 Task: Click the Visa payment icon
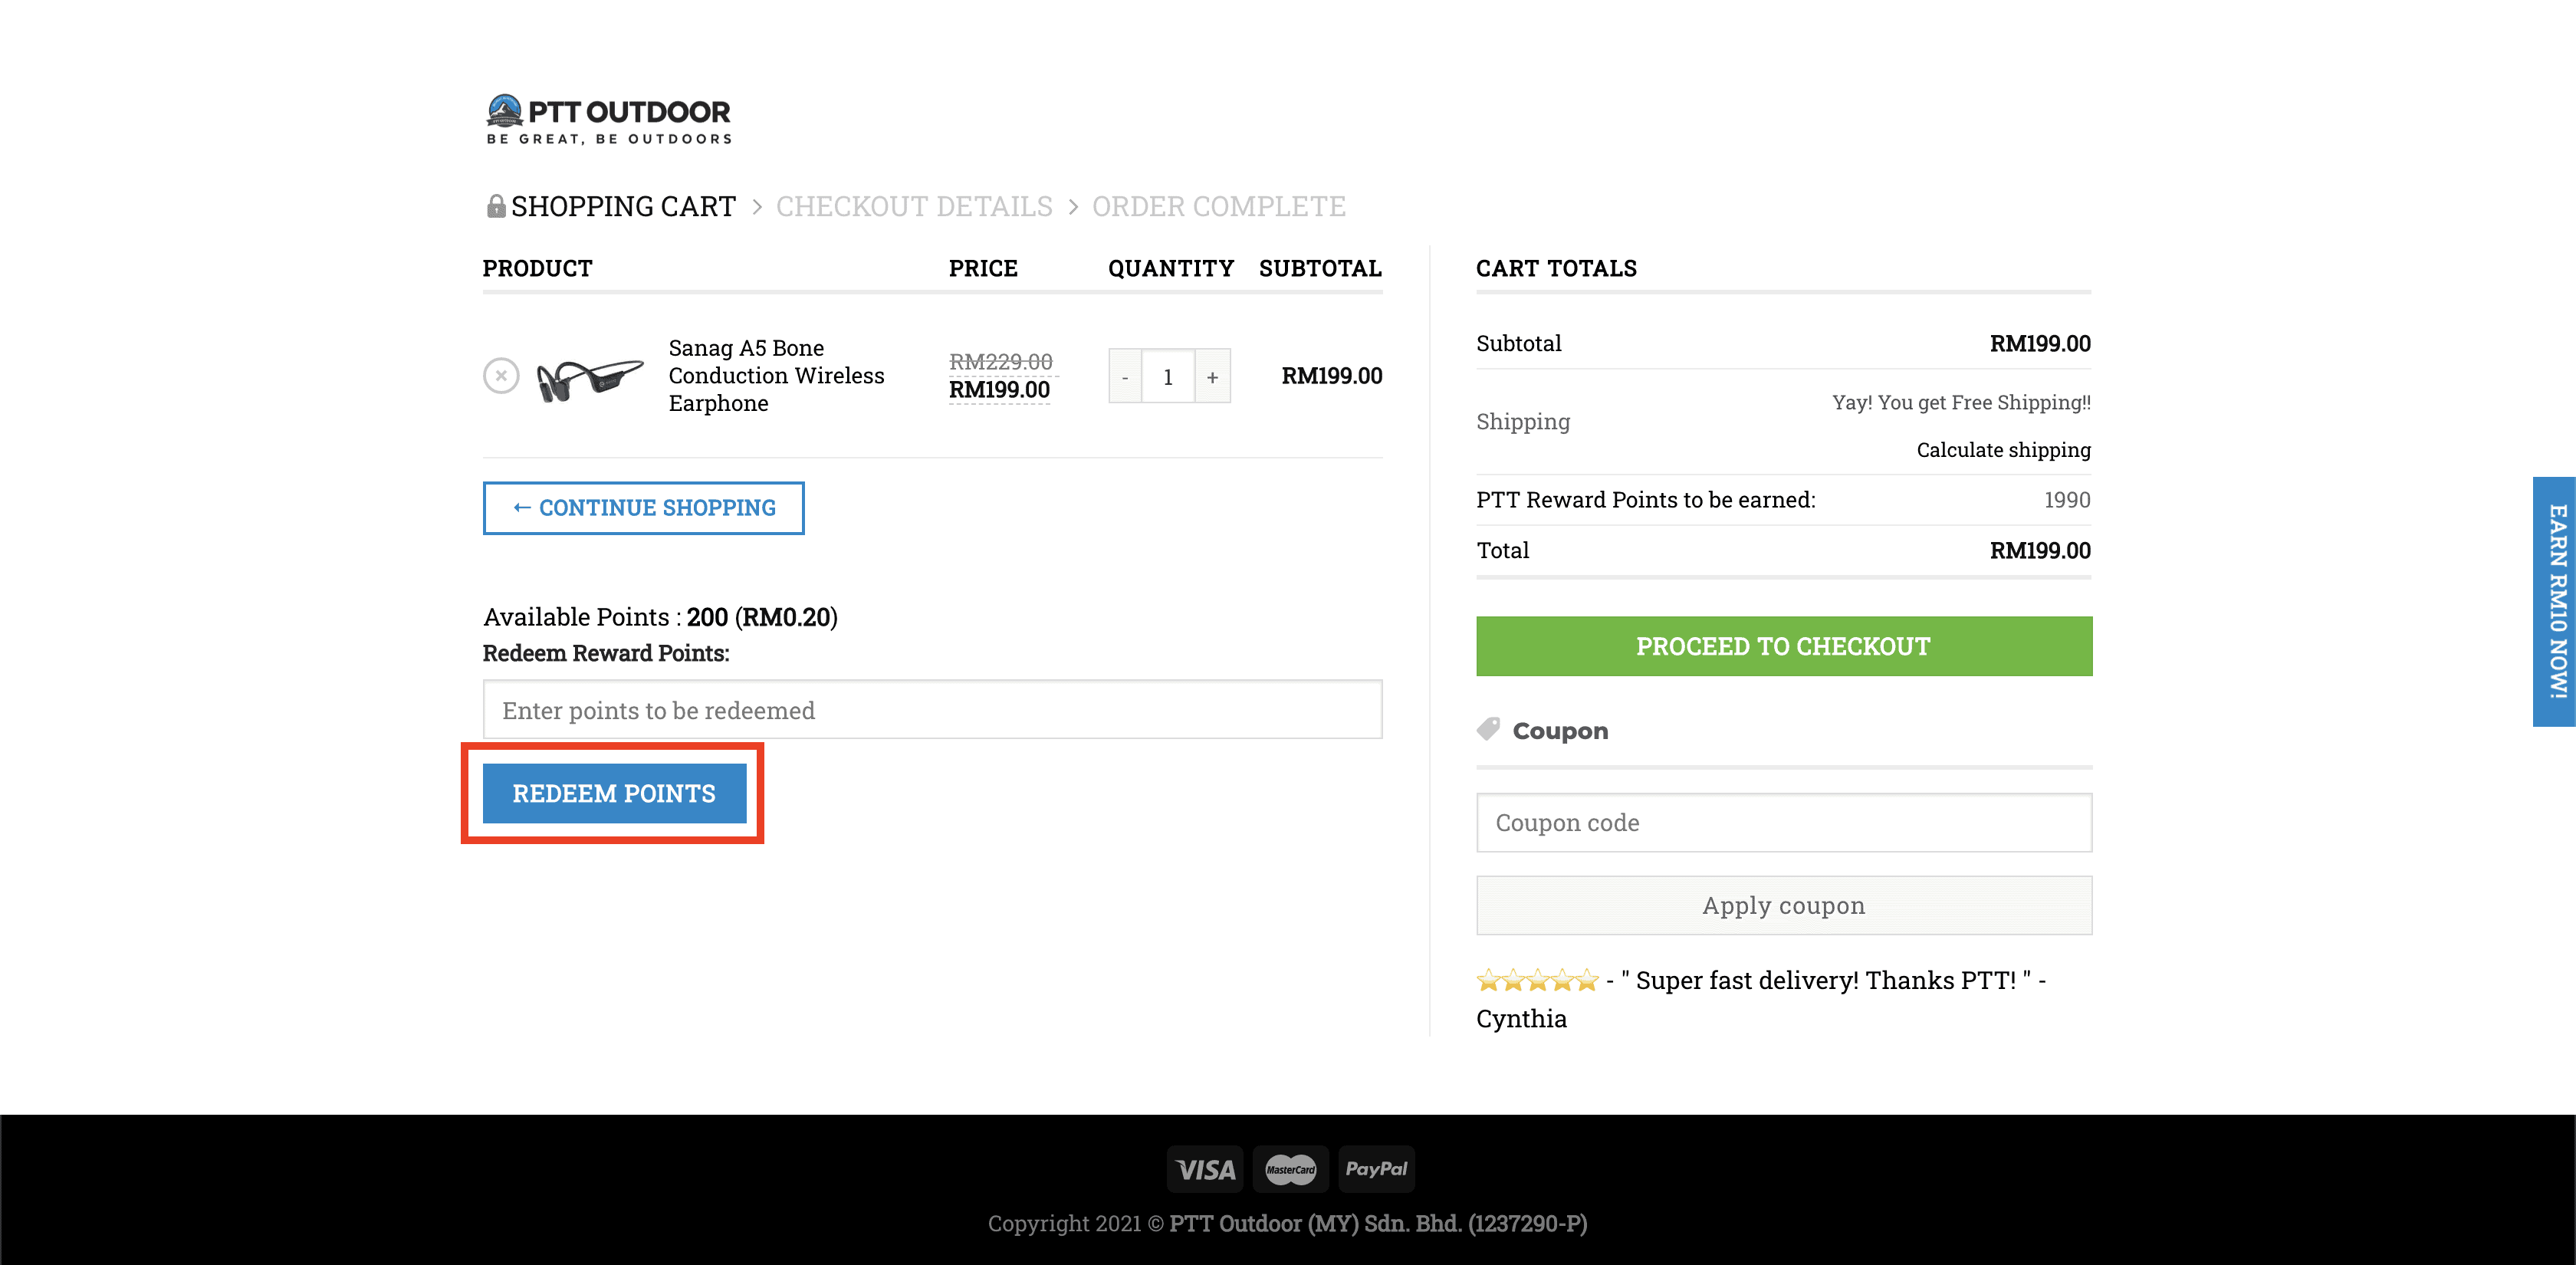1205,1169
